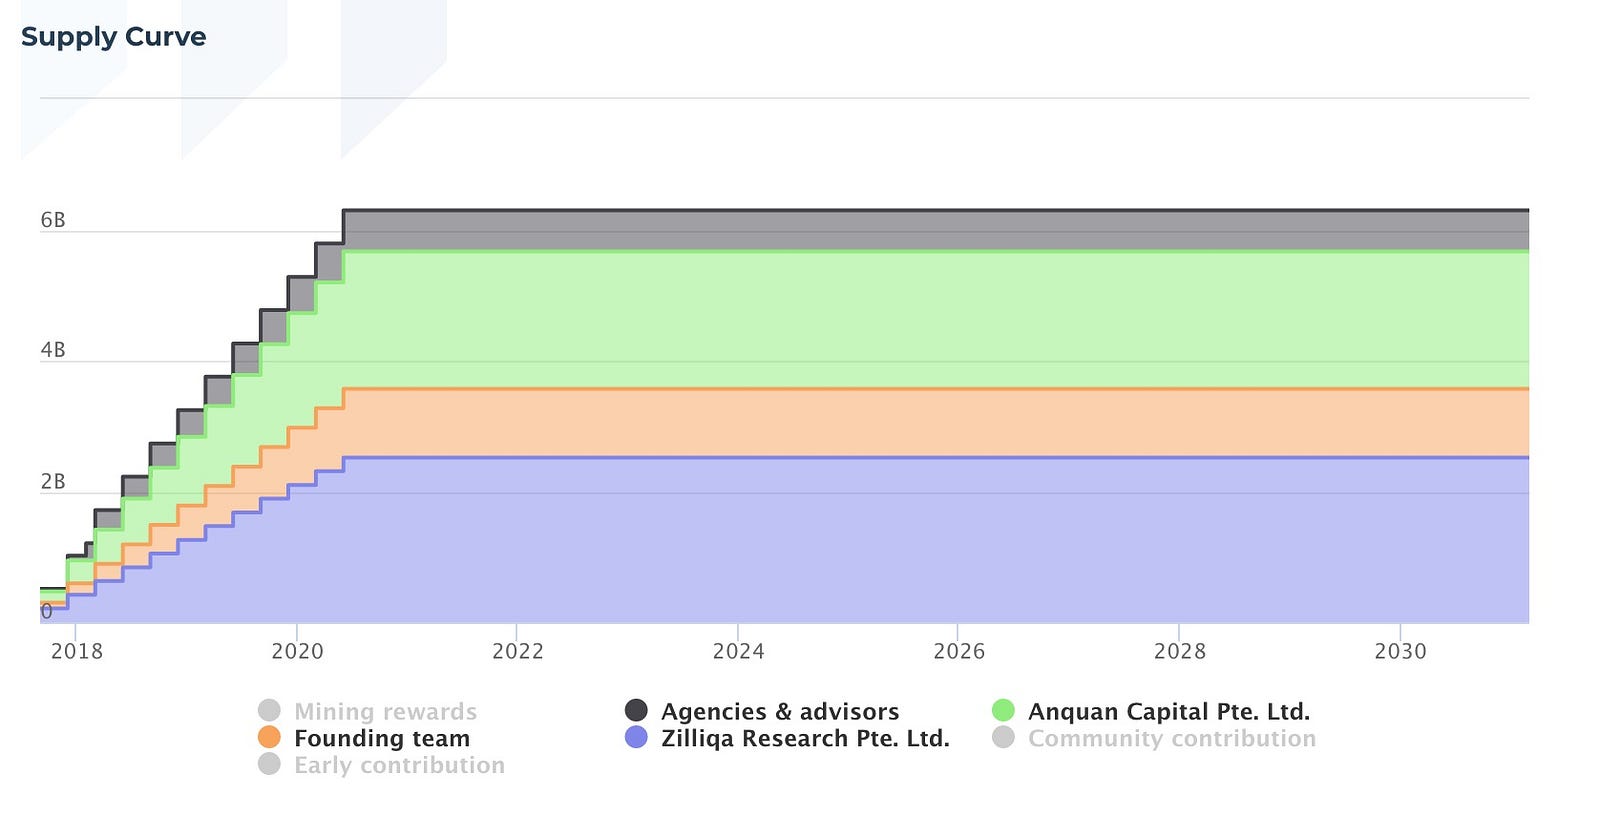Hide Anquan Capital Pte. Ltd. label
This screenshot has width=1600, height=834.
1168,711
